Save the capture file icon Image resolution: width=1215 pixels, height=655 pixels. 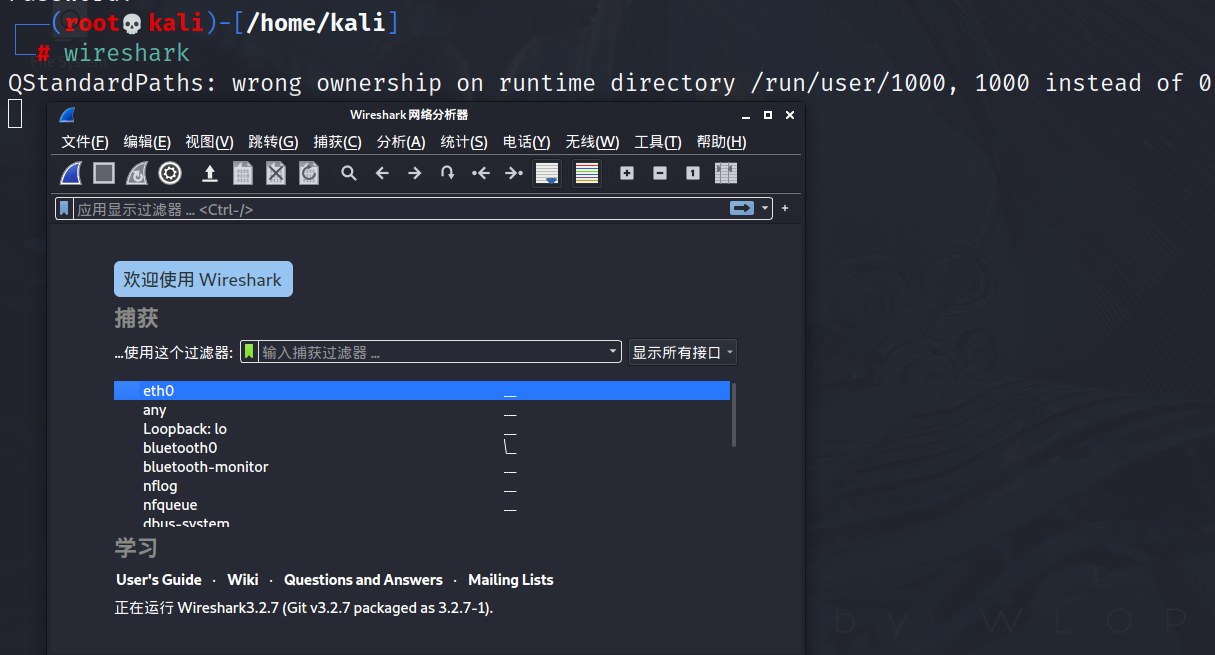pyautogui.click(x=243, y=174)
